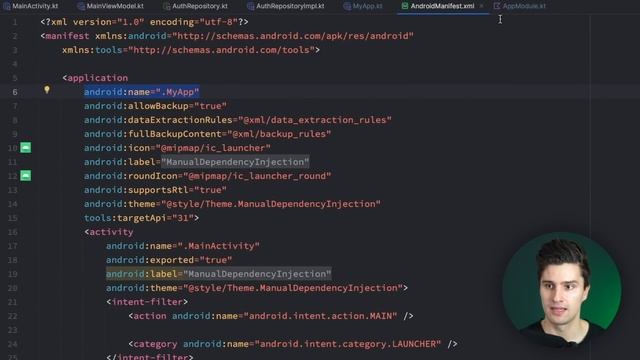Screen dimensions: 640x360
Task: Close the AndroidManifest.xml tab
Action: pyautogui.click(x=482, y=6)
